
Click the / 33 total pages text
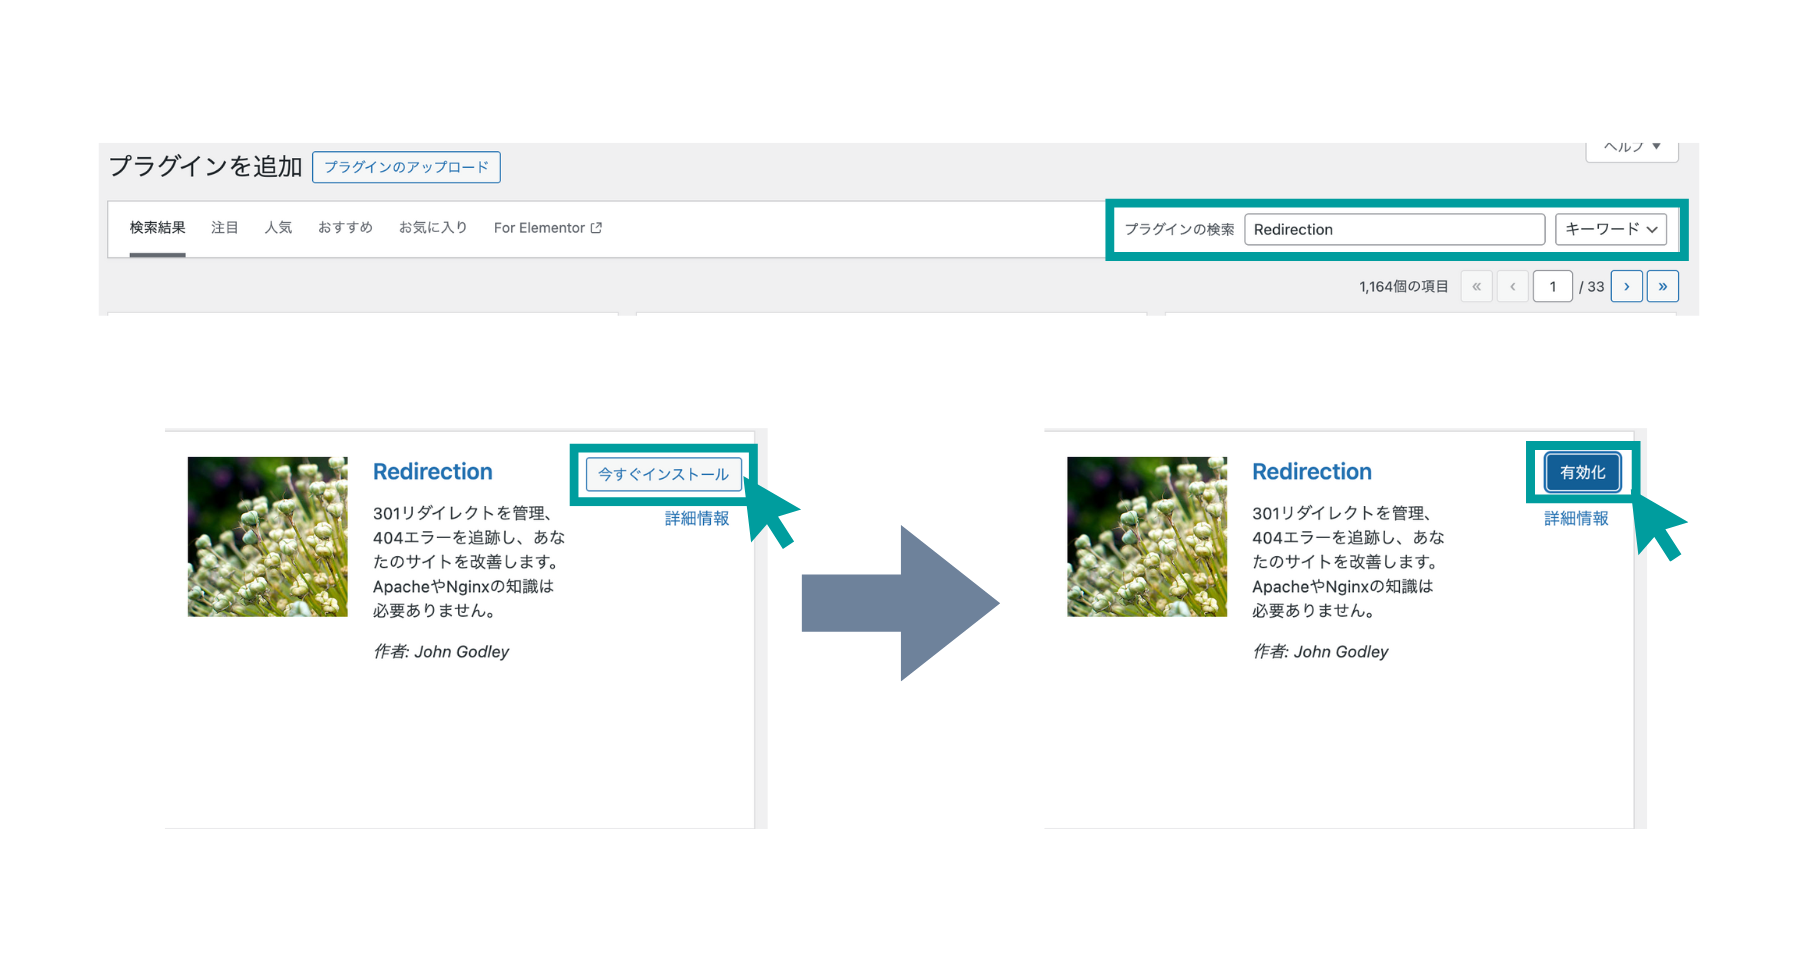click(x=1592, y=287)
